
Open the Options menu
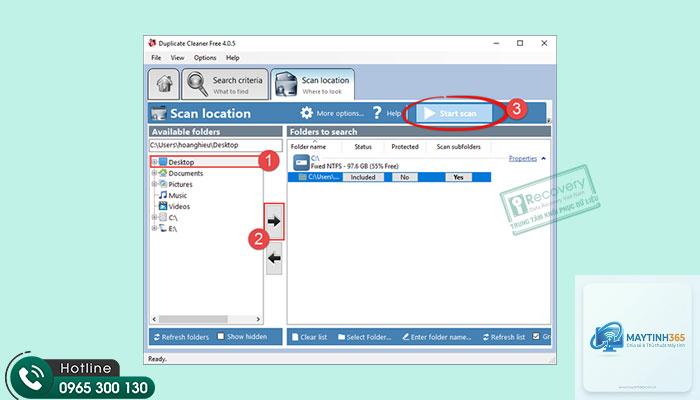(205, 58)
